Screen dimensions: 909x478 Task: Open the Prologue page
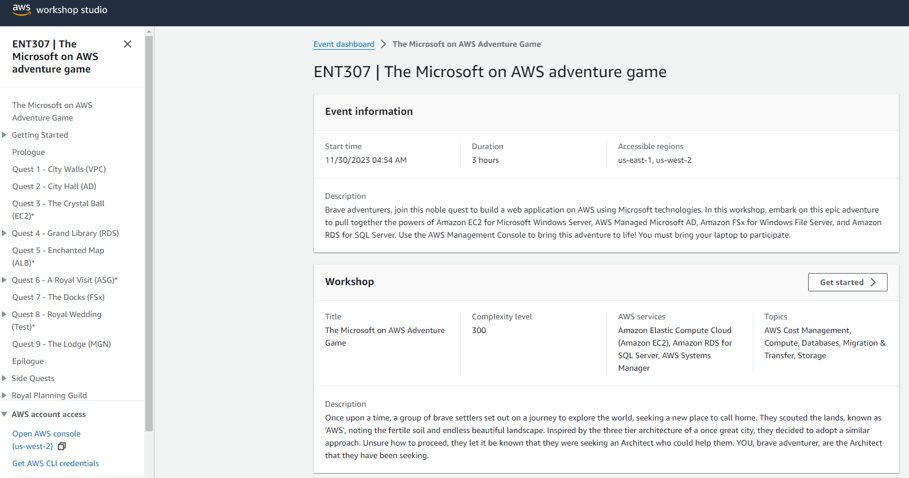[28, 152]
